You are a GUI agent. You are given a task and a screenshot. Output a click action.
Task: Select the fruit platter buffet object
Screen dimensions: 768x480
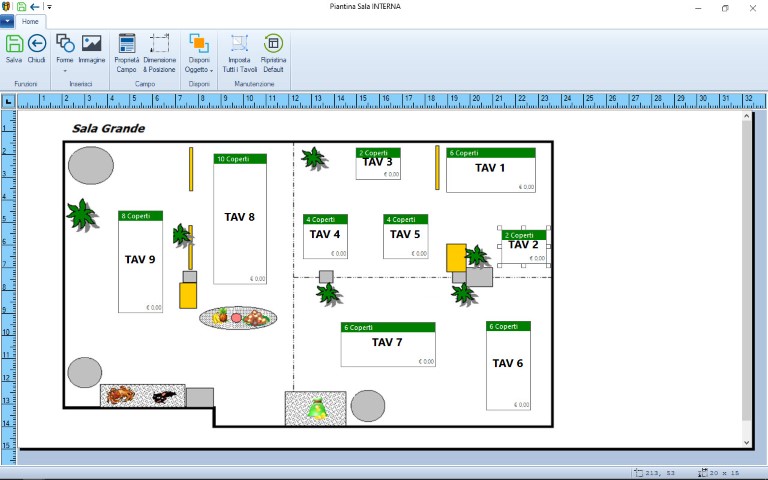tap(238, 318)
